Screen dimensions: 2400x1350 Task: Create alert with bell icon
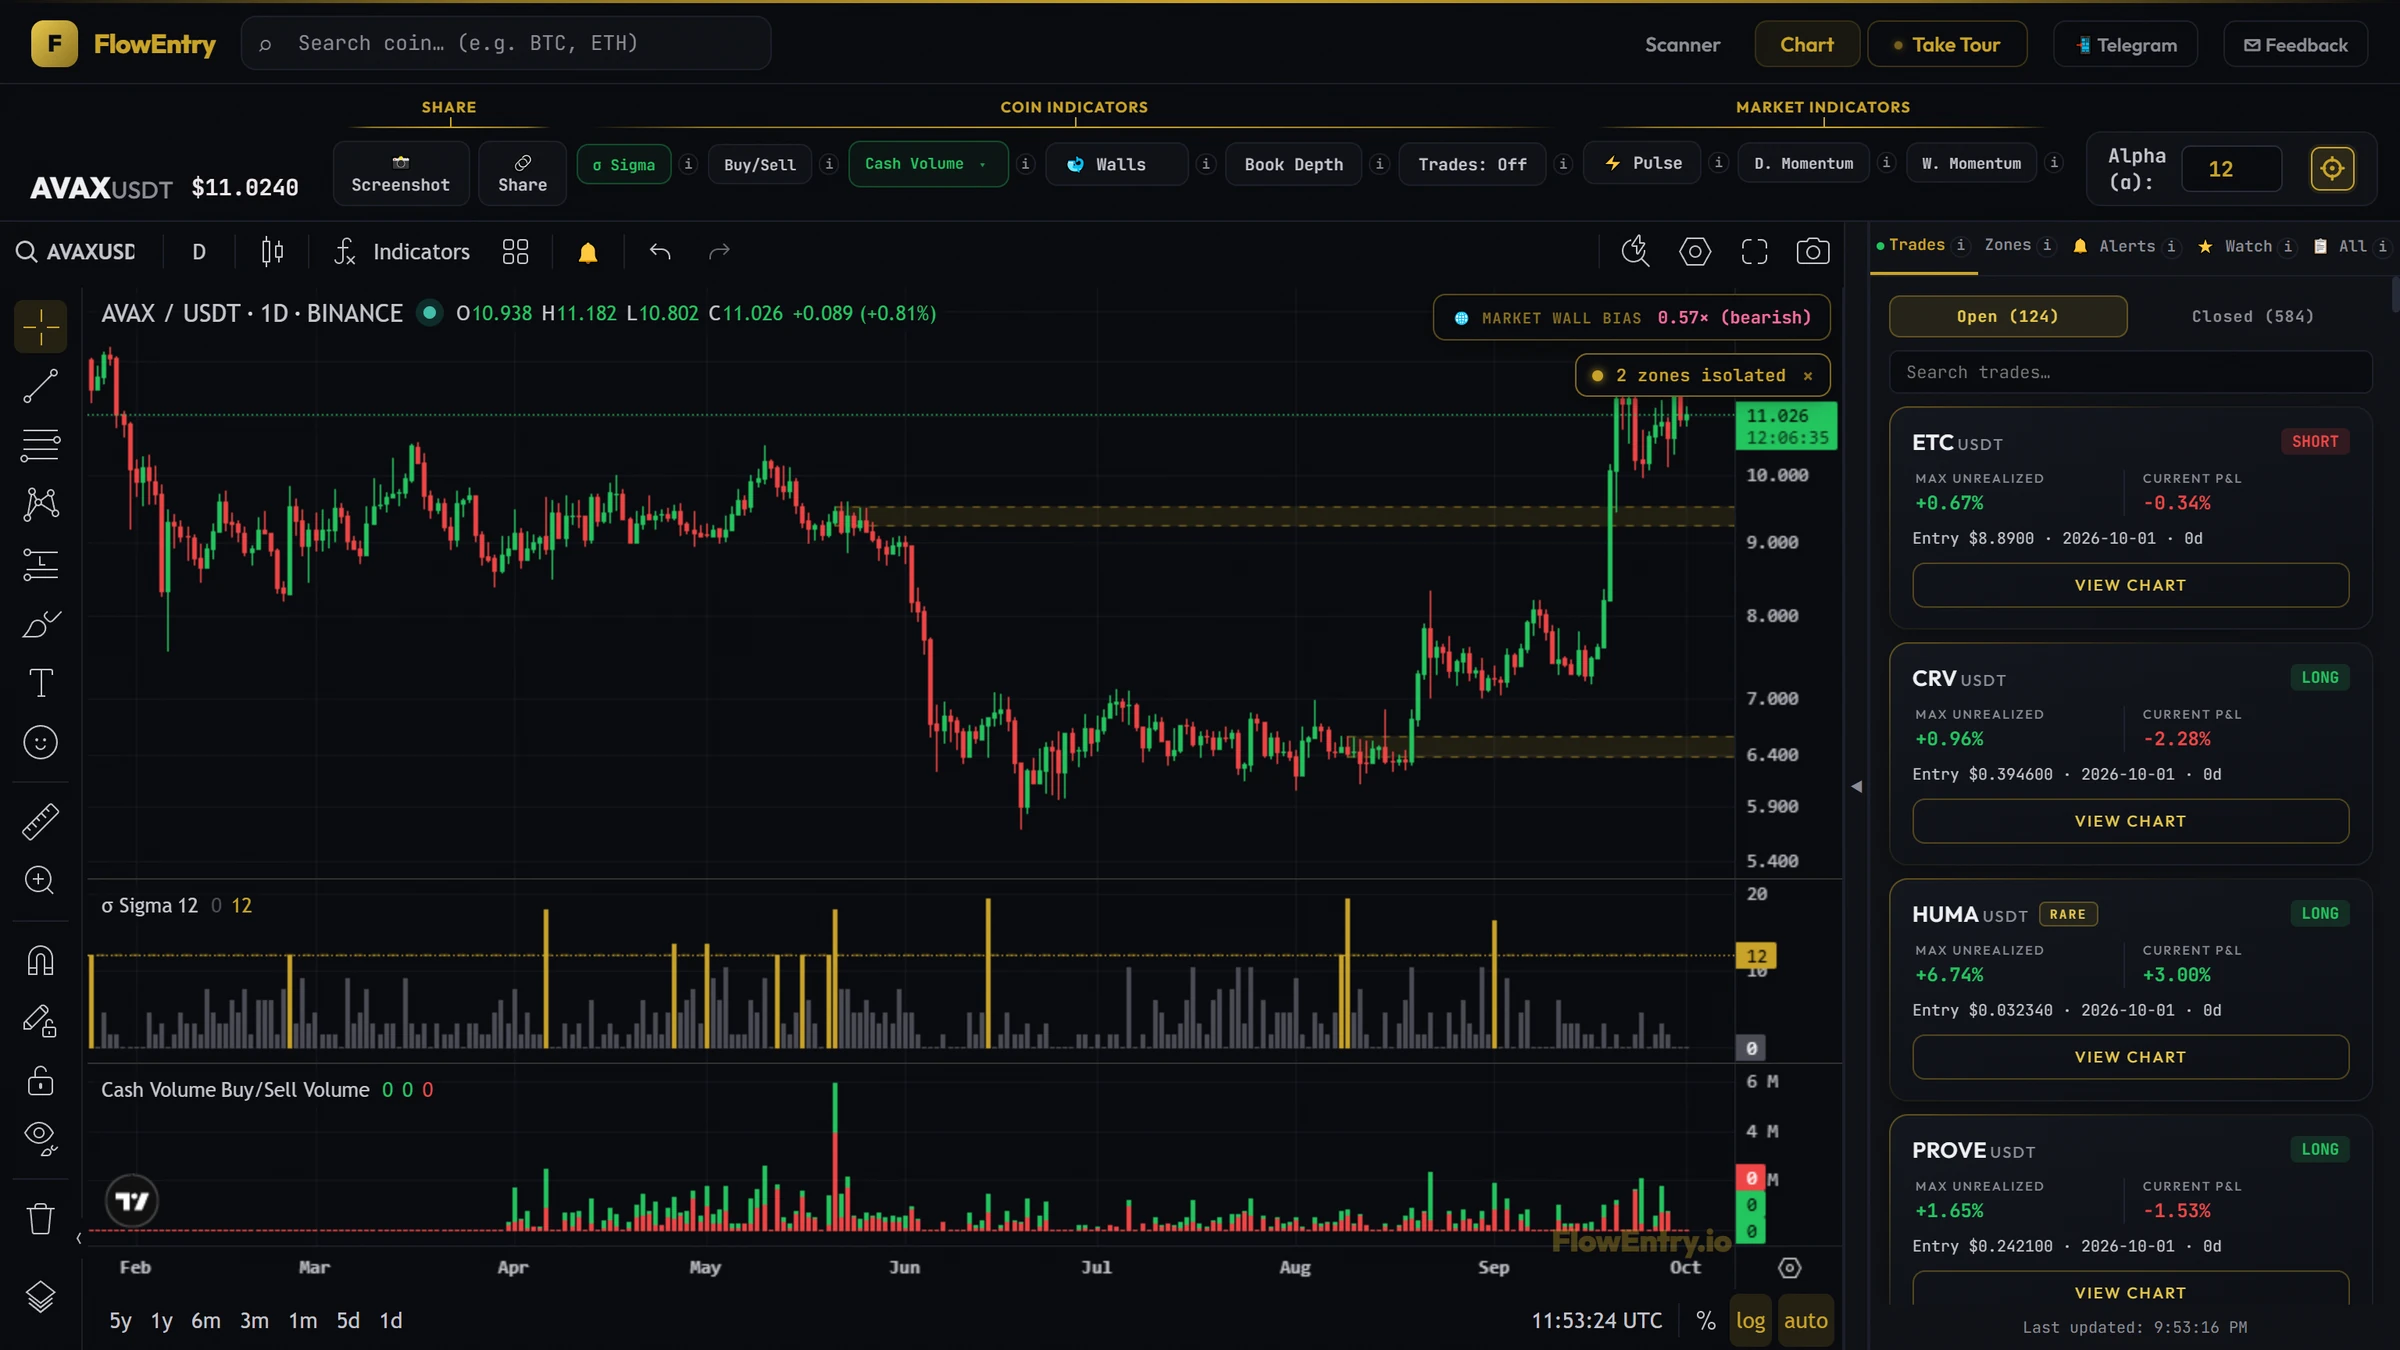(x=588, y=252)
